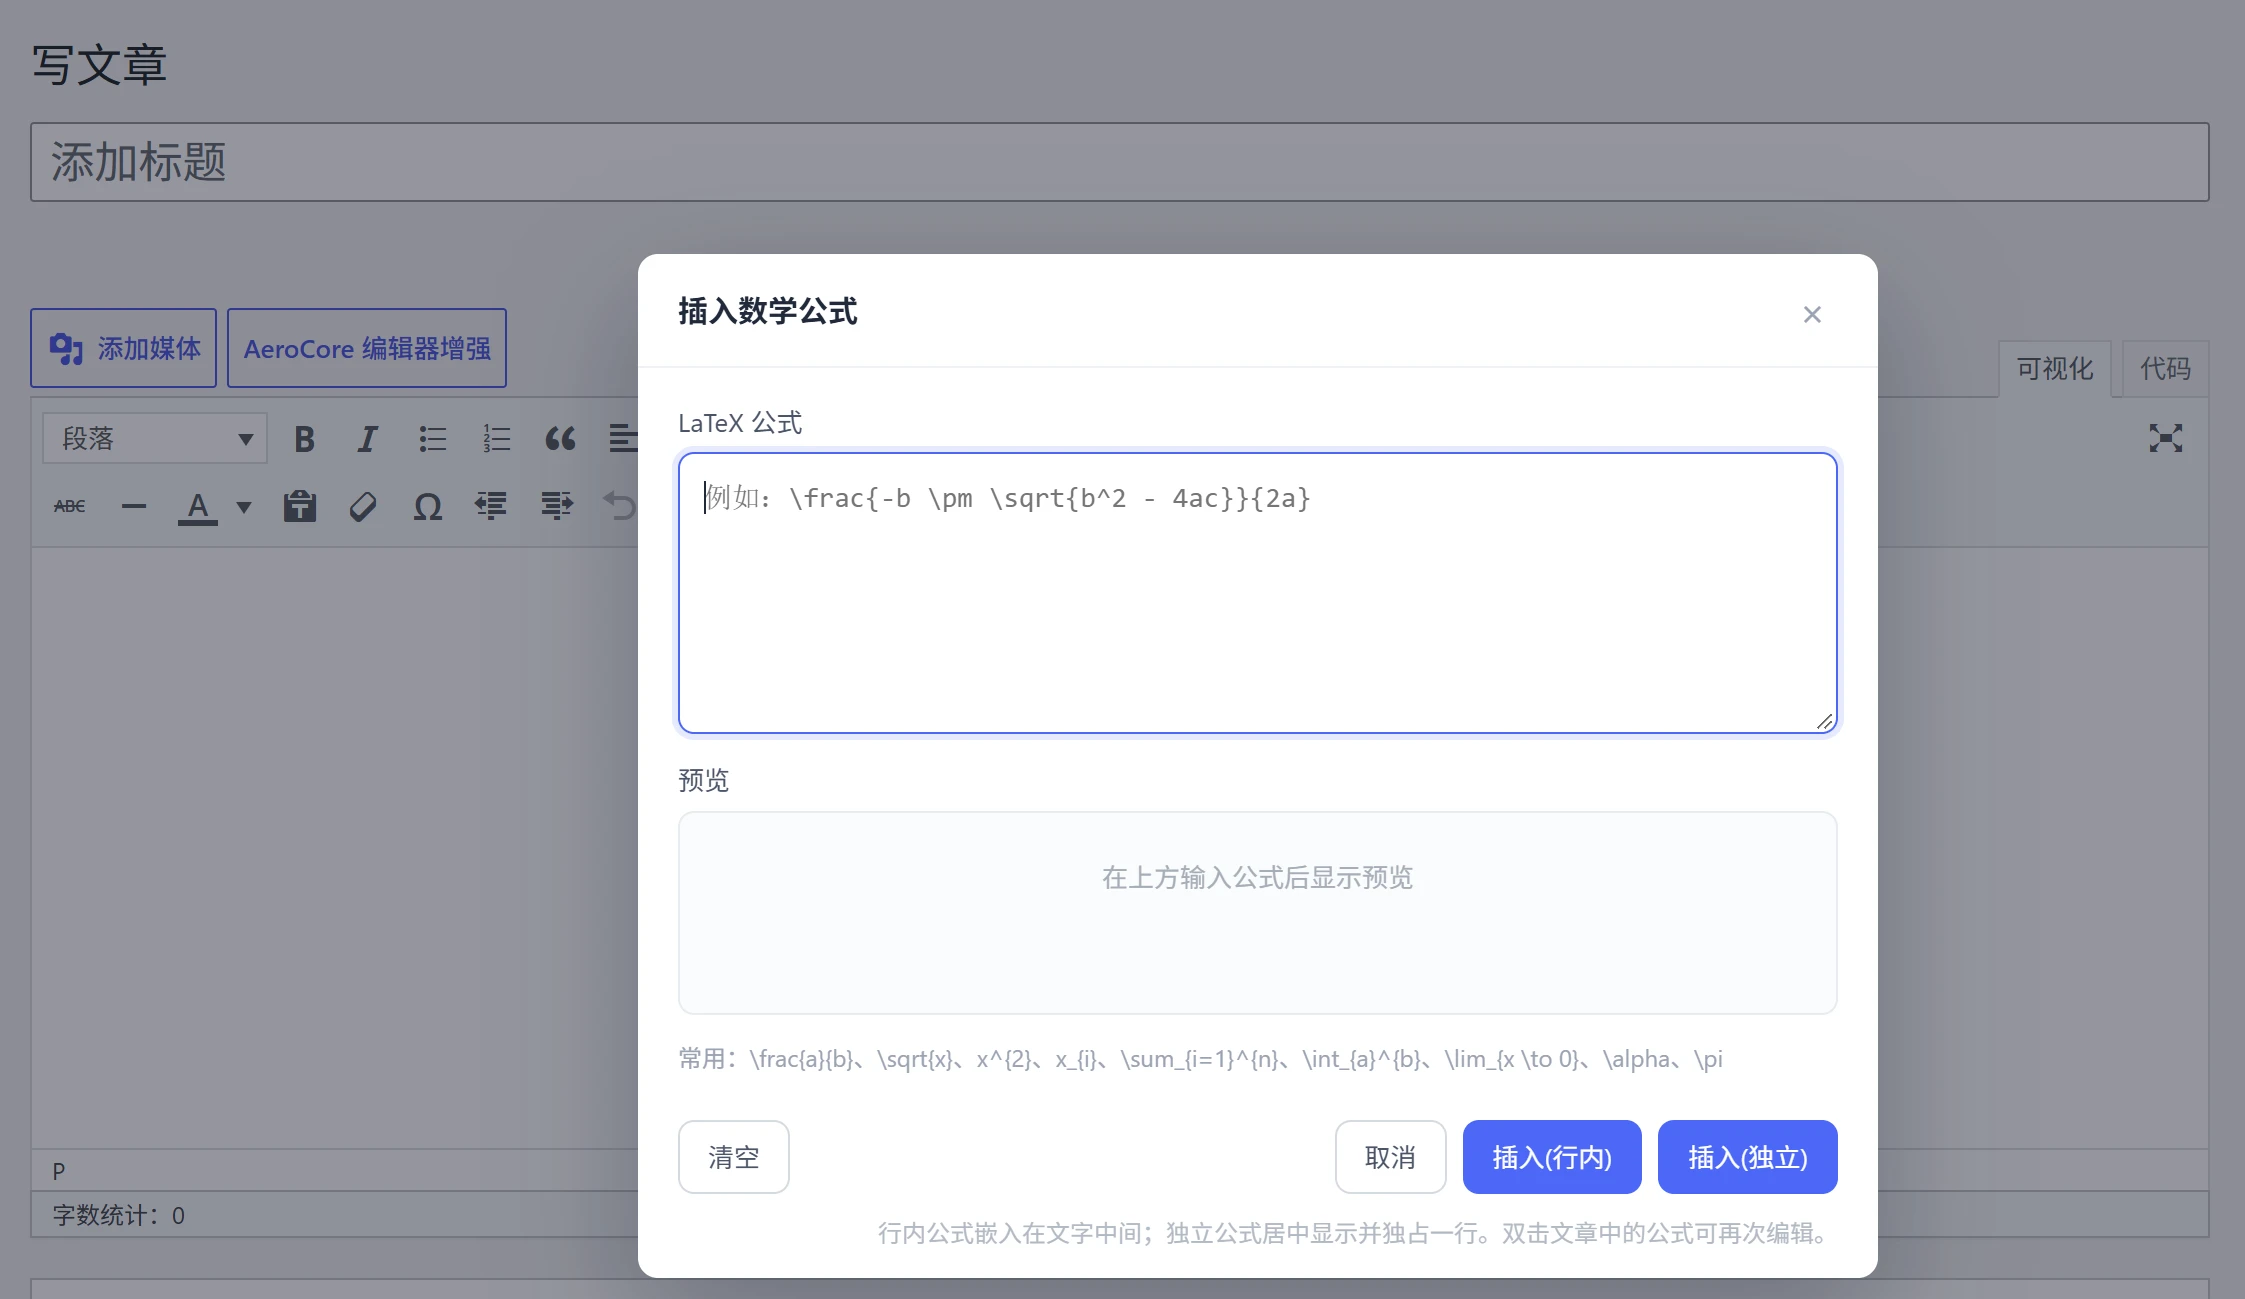Insert a bulleted list
This screenshot has height=1299, width=2245.
click(432, 439)
